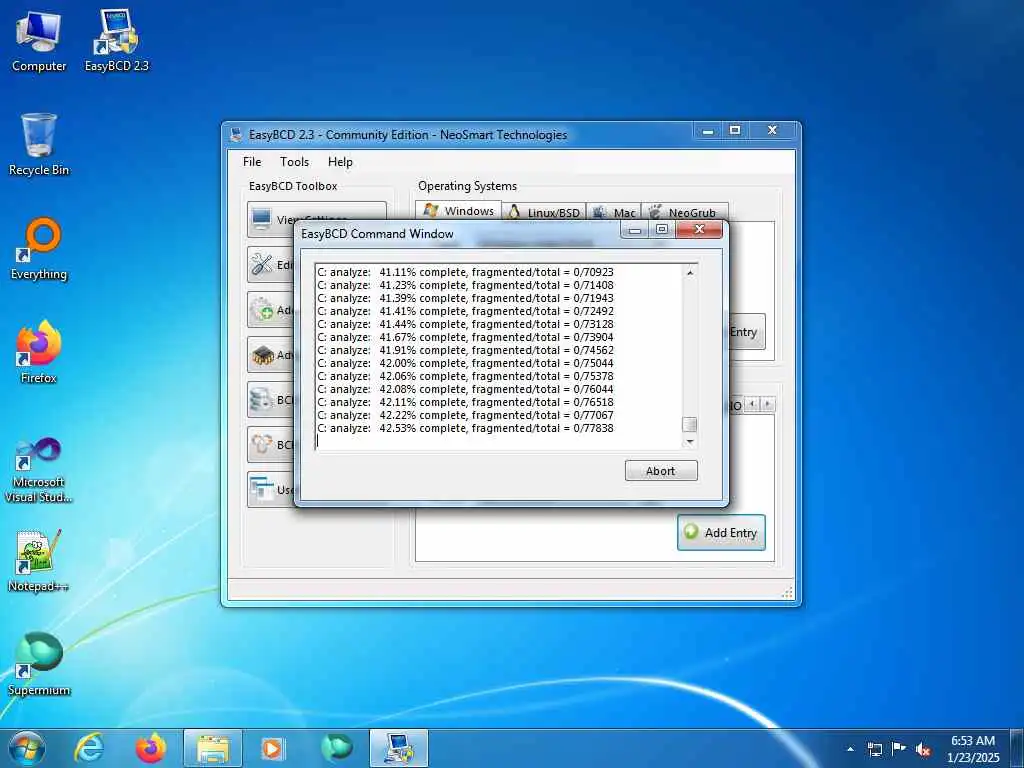The image size is (1024, 768).
Task: Click the View Settings toolbox button
Action: [271, 219]
